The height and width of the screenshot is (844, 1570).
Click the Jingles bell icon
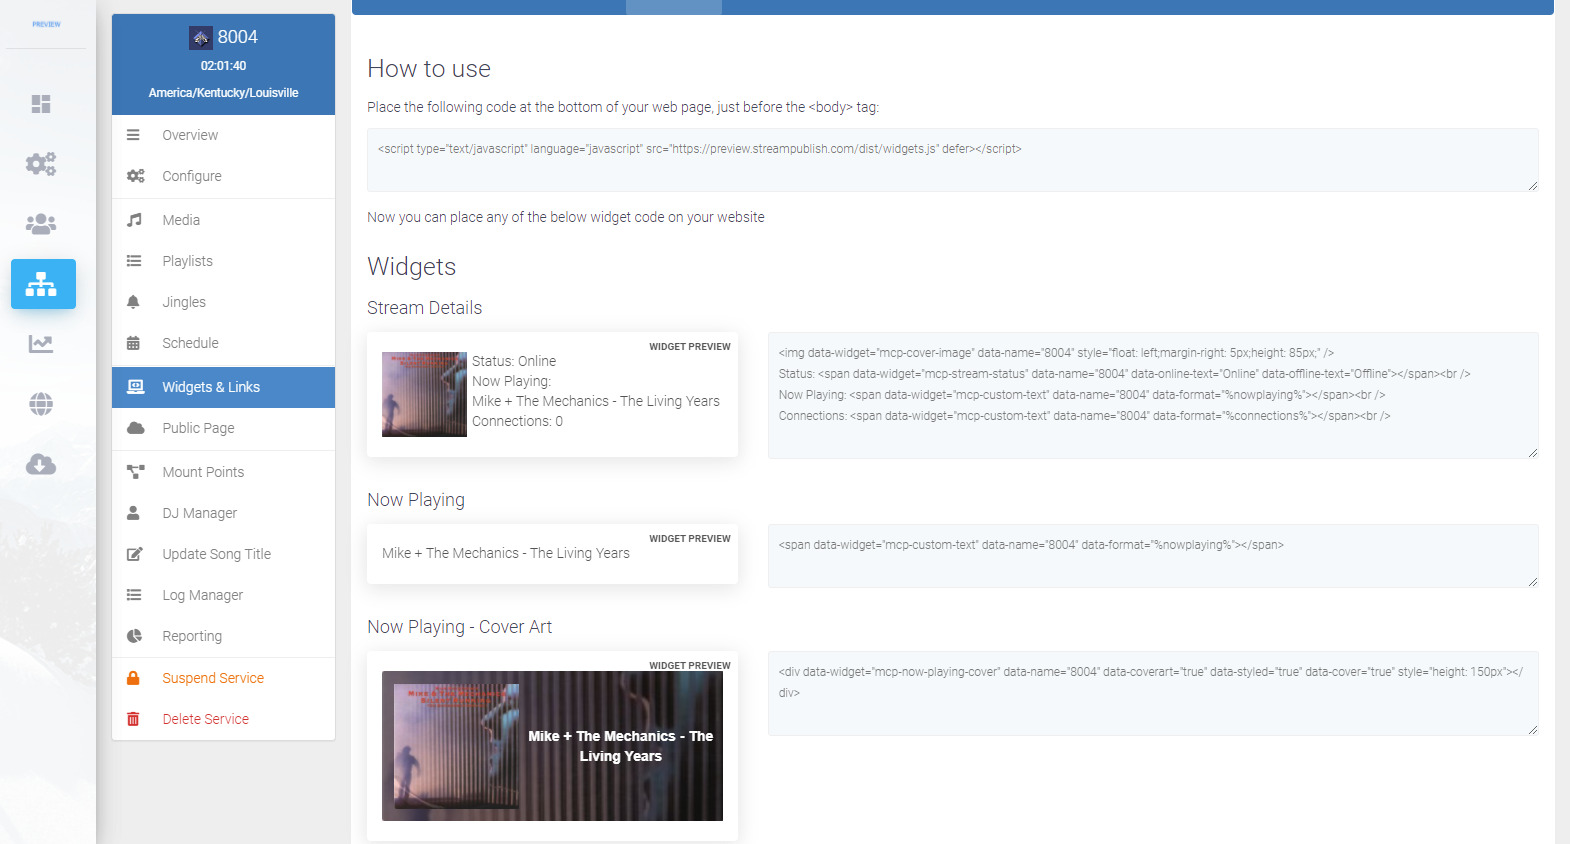point(133,302)
